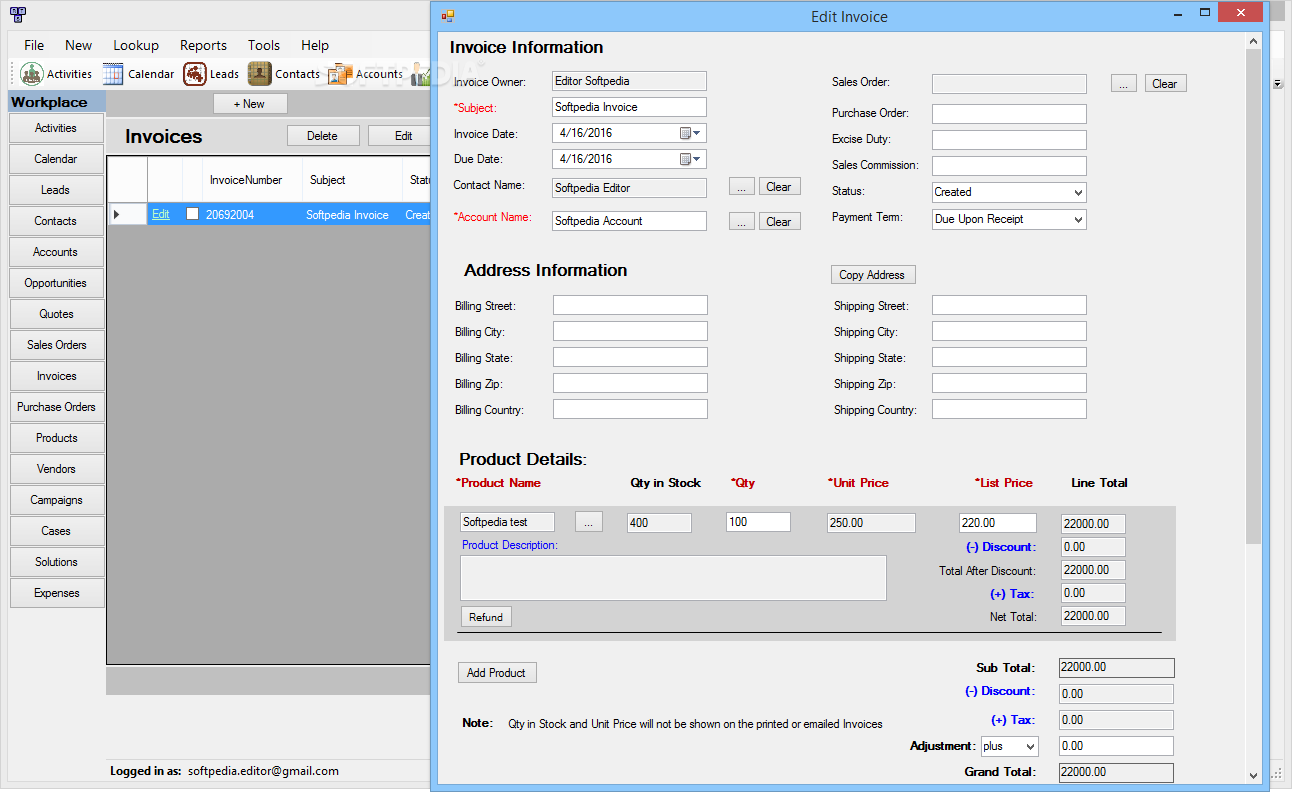Viewport: 1292px width, 792px height.
Task: Open the Due Date calendar picker
Action: coord(691,159)
